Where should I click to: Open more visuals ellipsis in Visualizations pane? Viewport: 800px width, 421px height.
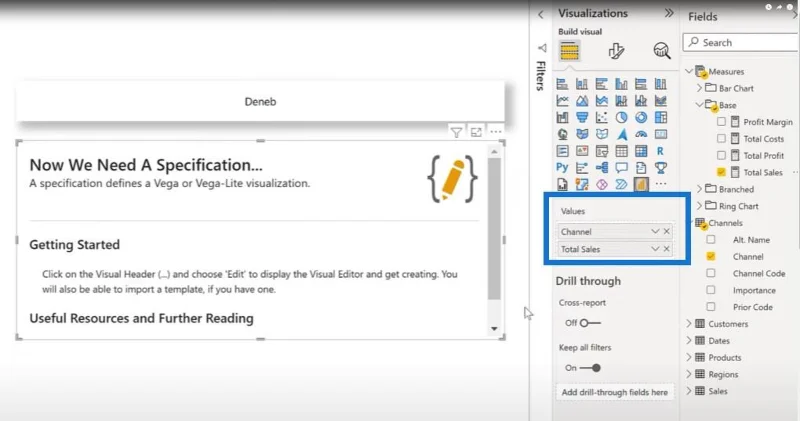coord(661,184)
